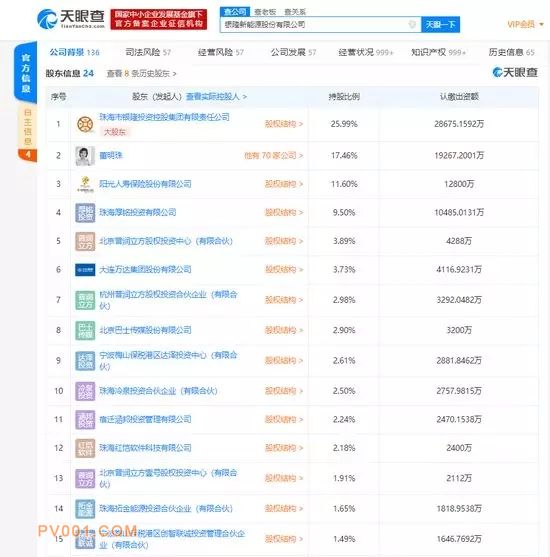Open 珠海红恺软件科技有限公司 link

[145, 448]
